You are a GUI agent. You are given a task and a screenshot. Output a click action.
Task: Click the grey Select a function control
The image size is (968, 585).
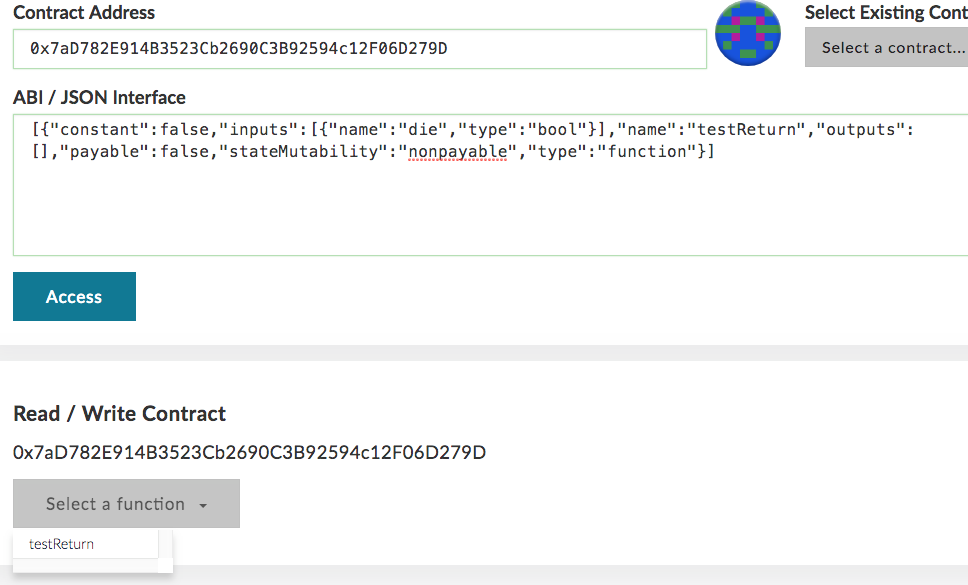[125, 503]
